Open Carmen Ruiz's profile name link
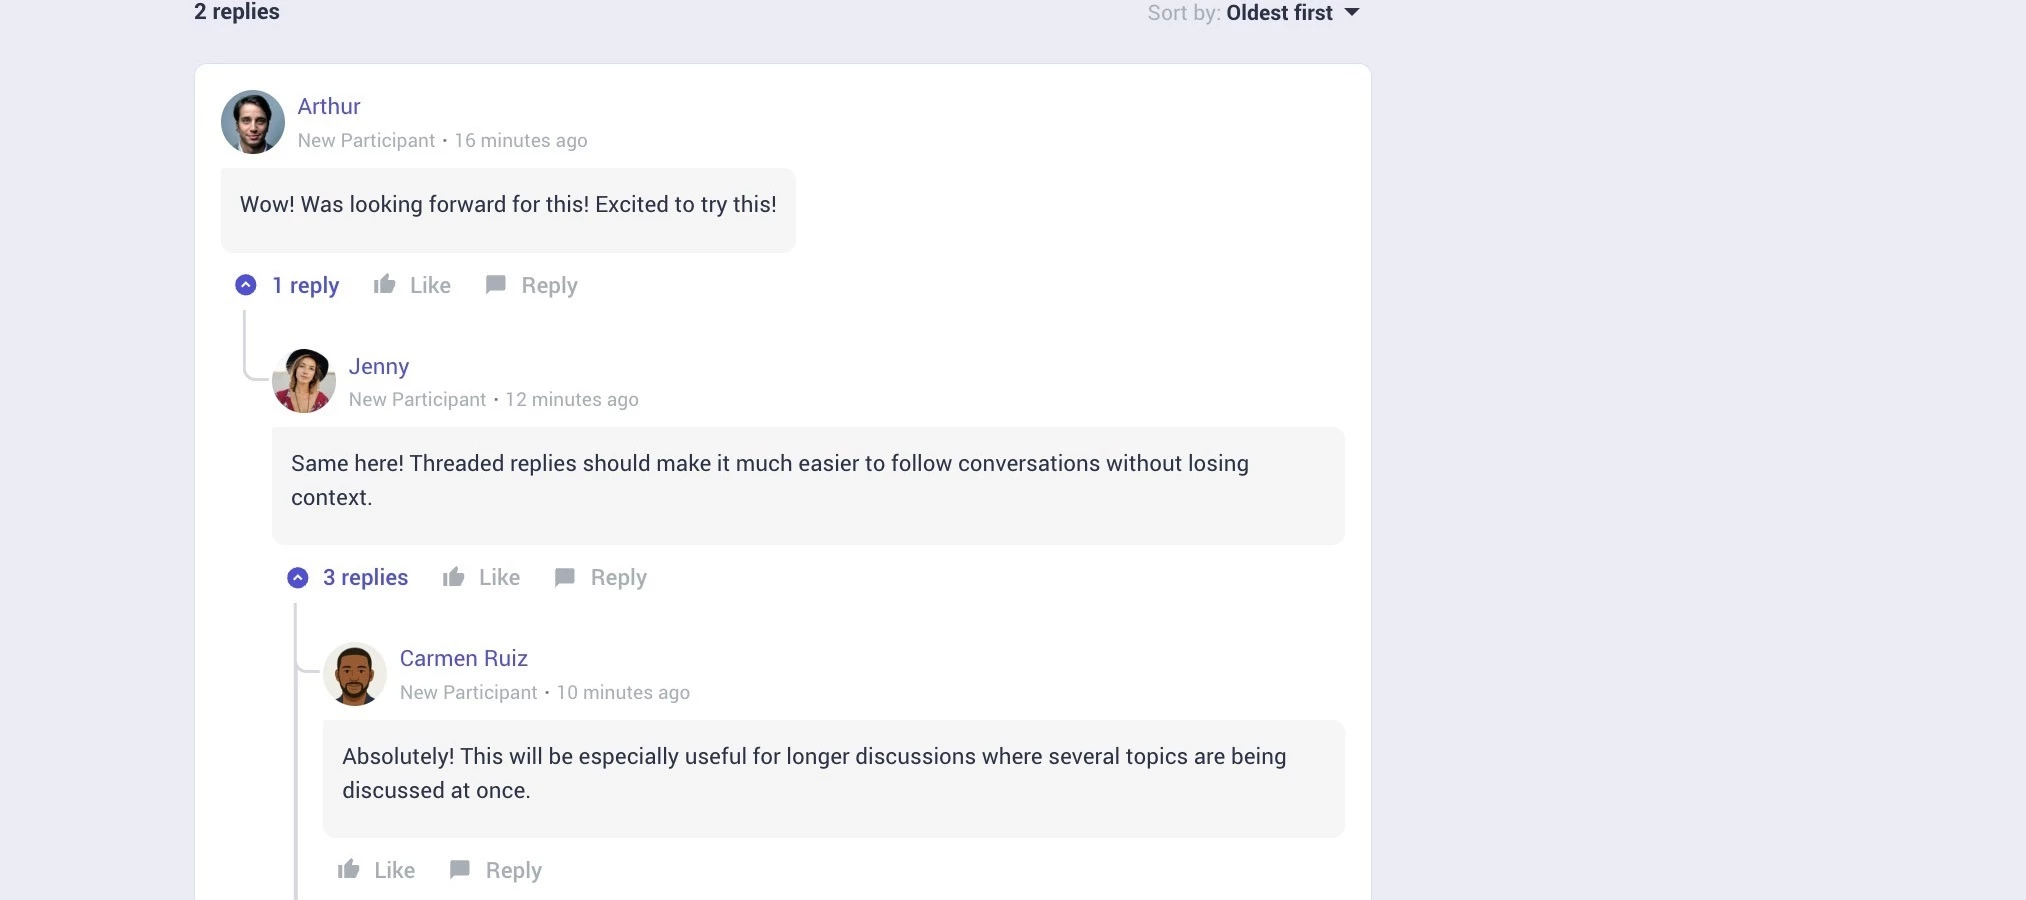 [464, 658]
